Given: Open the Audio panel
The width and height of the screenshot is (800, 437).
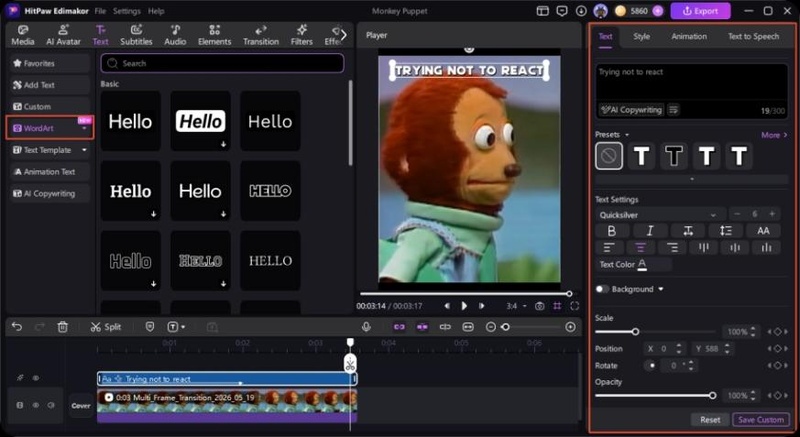Looking at the screenshot, I should 175,35.
